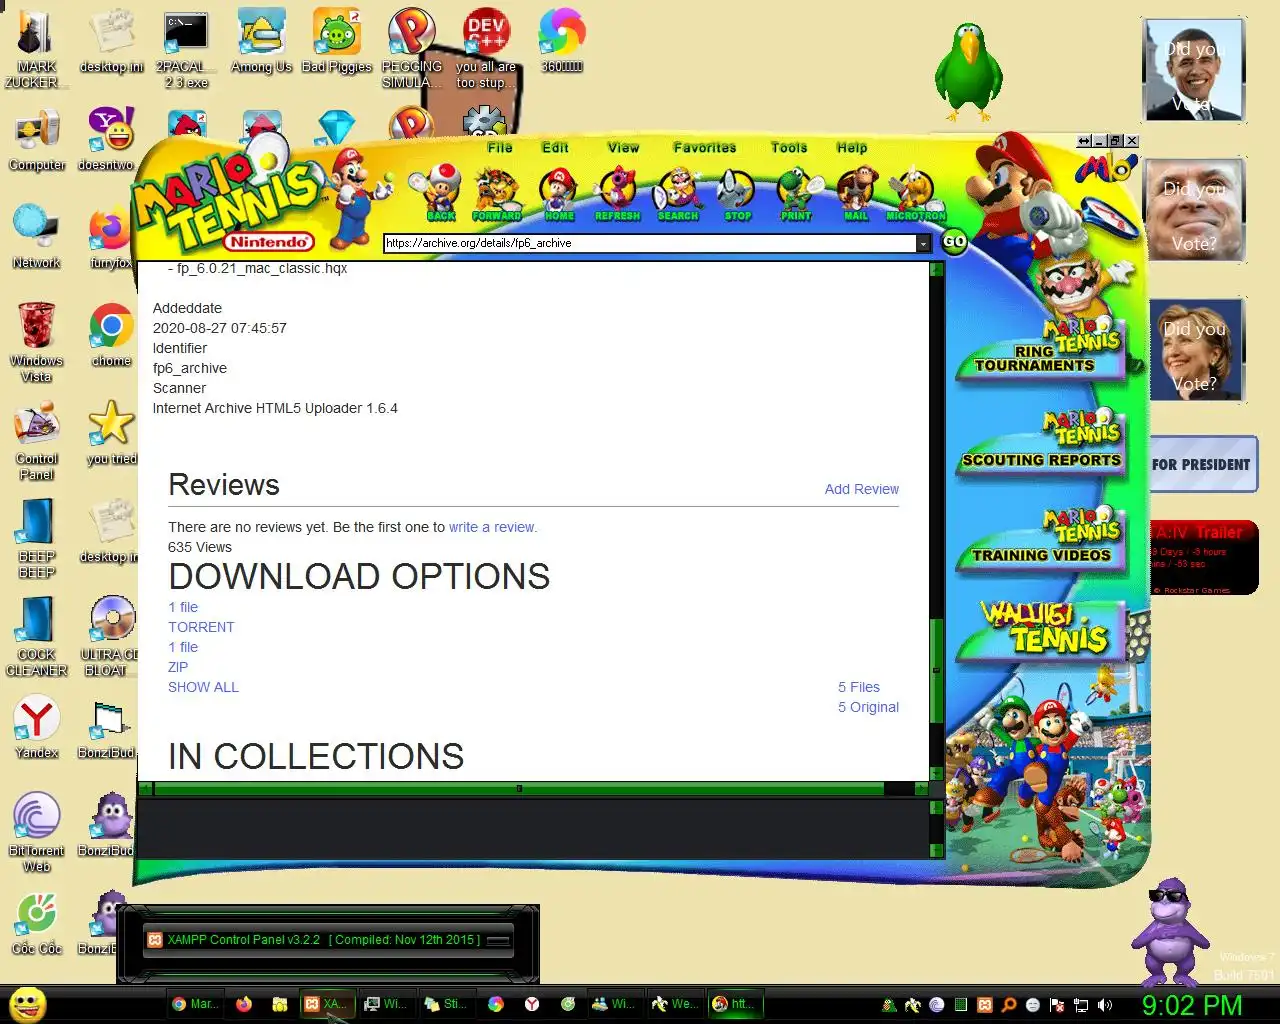This screenshot has width=1280, height=1024.
Task: Switch to XA... XAMPP taskbar button
Action: coord(325,1004)
